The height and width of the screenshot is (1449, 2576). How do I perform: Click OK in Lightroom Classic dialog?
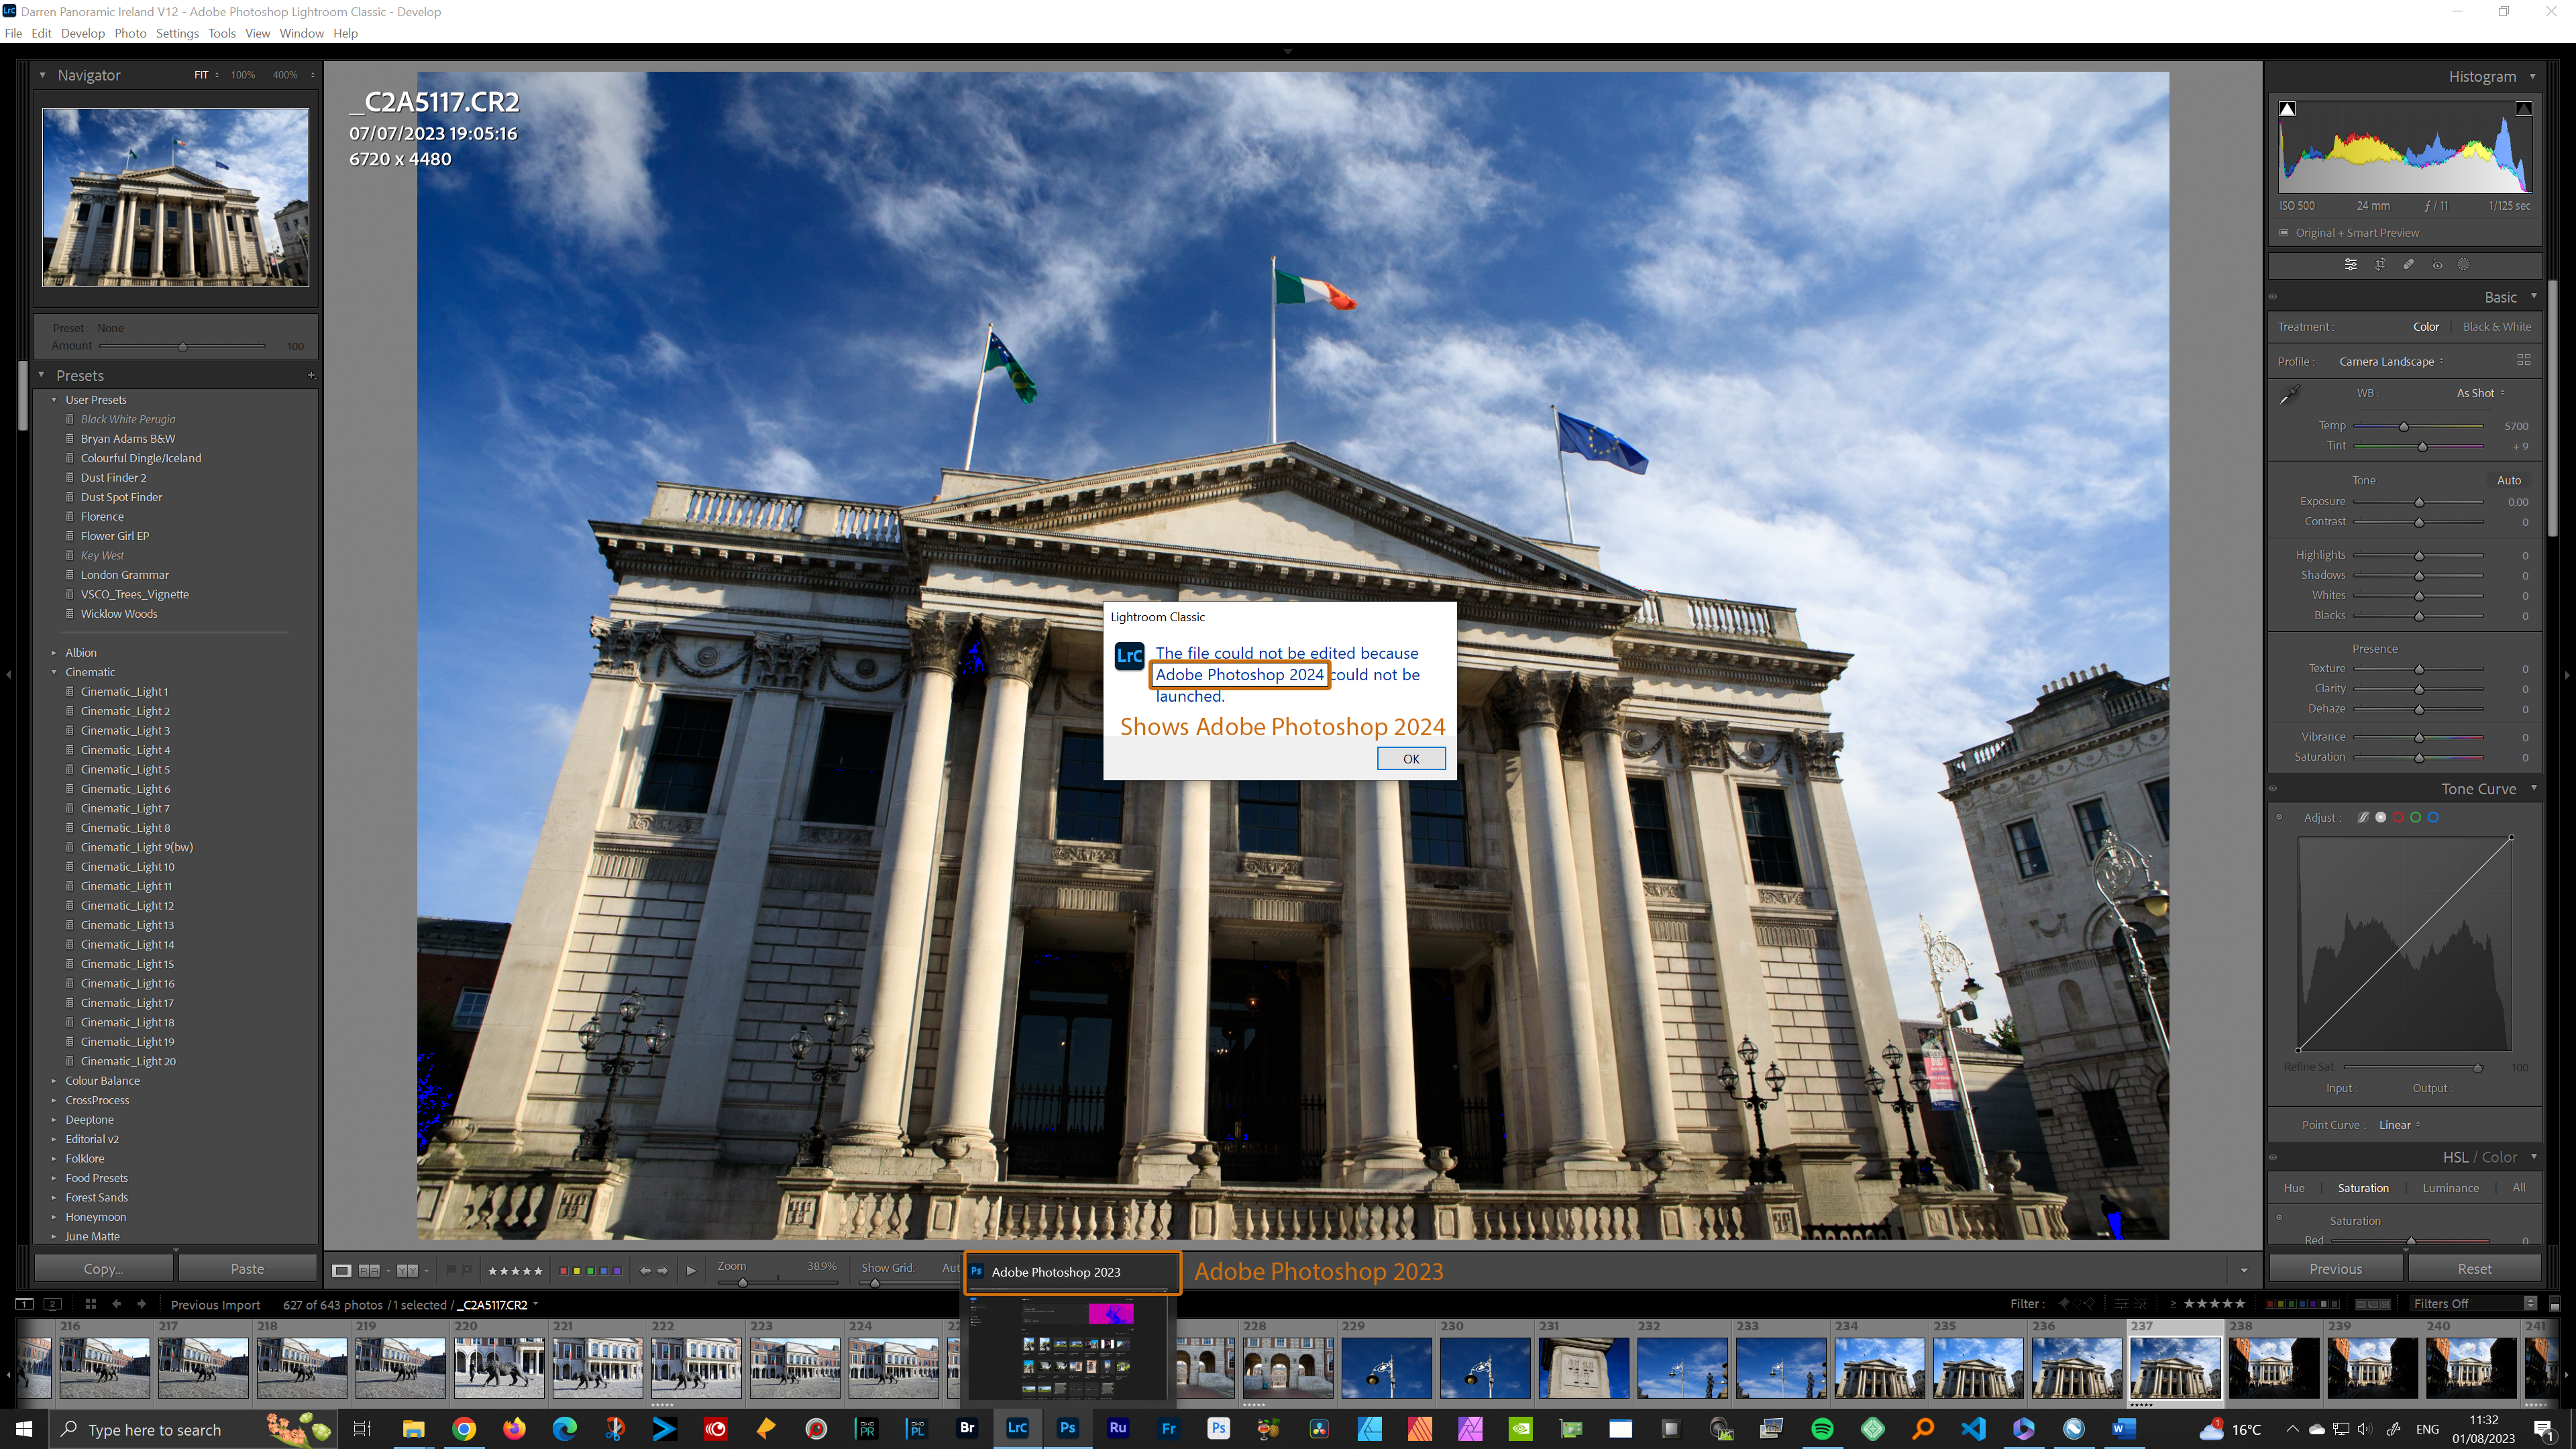click(x=1411, y=758)
